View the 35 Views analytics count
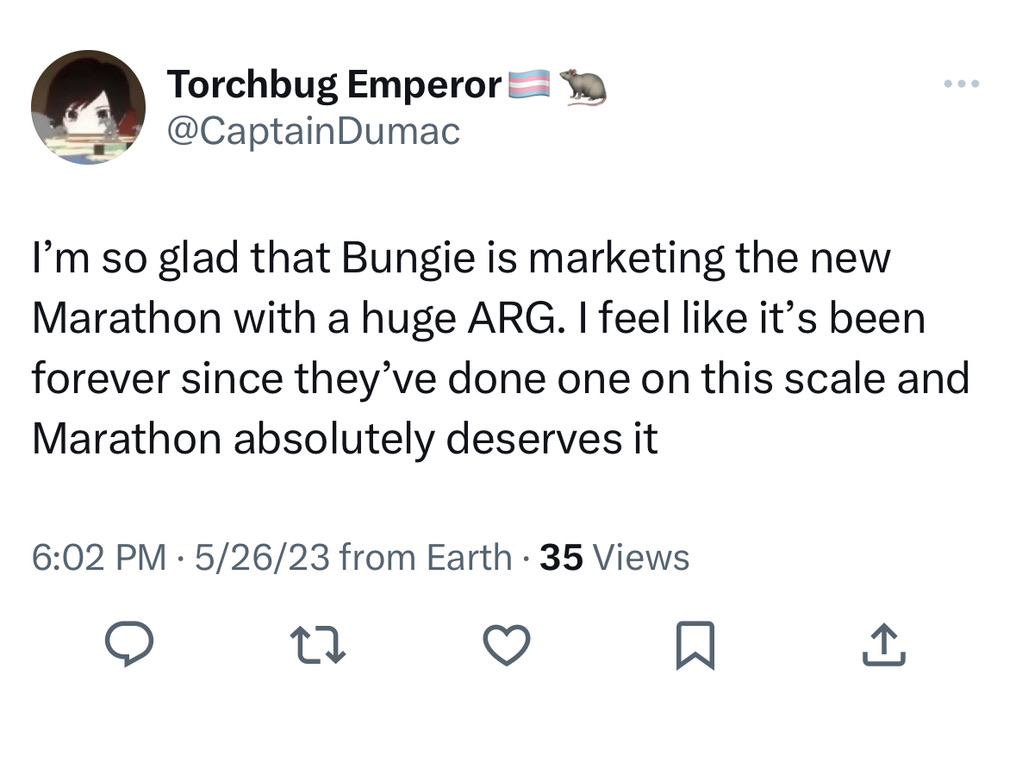Image resolution: width=1016 pixels, height=775 pixels. tap(614, 557)
